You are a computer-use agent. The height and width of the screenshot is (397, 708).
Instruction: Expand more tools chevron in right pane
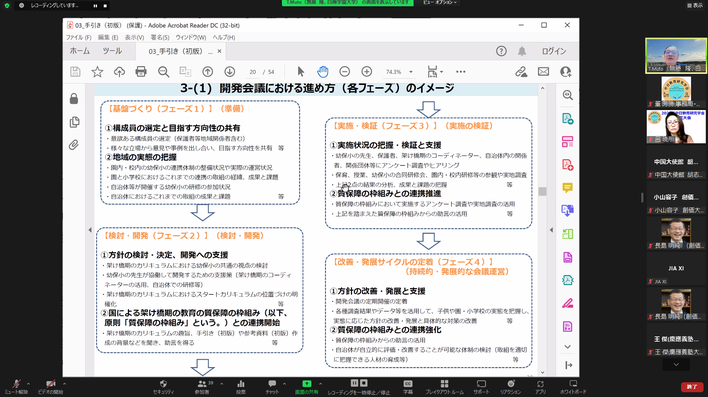[x=568, y=347]
